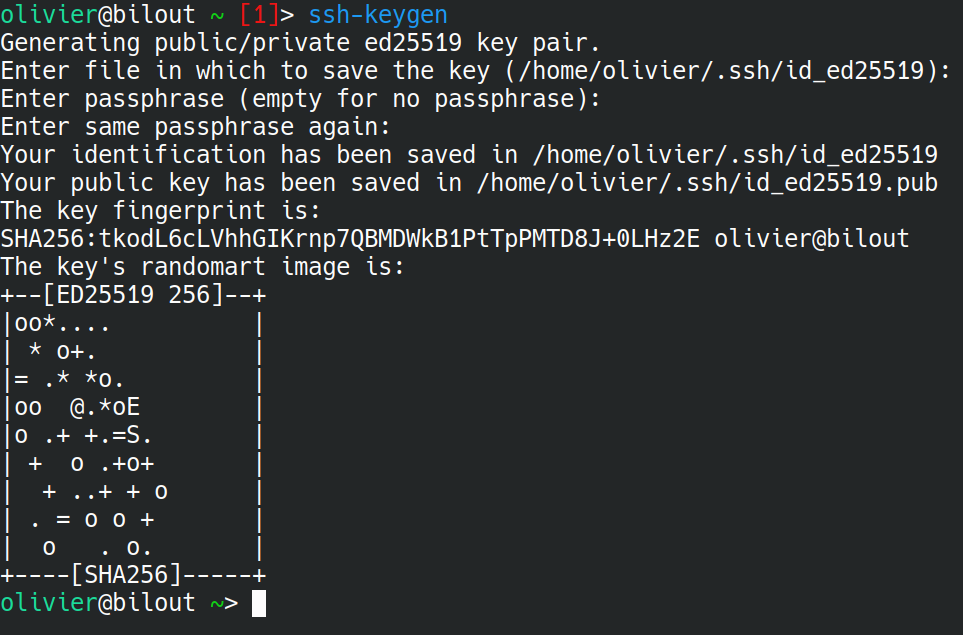Click the olivier@bilout text in the top prompt
This screenshot has height=635, width=963.
(98, 15)
